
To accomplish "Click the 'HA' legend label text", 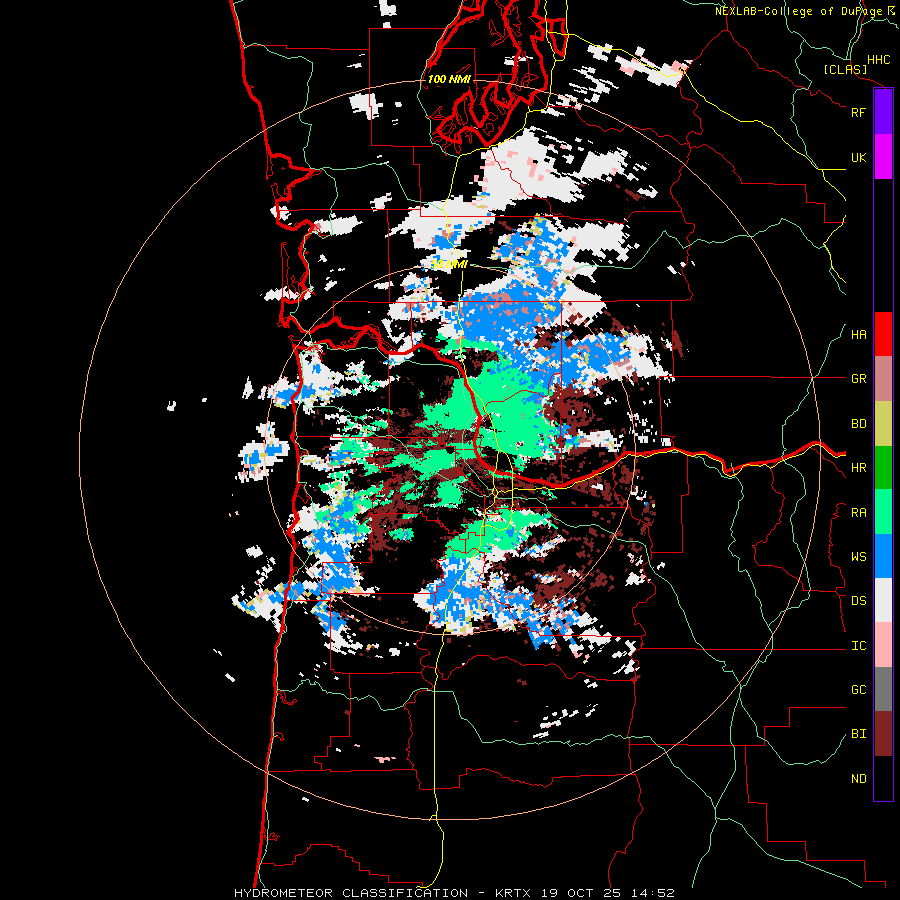I will tap(859, 335).
